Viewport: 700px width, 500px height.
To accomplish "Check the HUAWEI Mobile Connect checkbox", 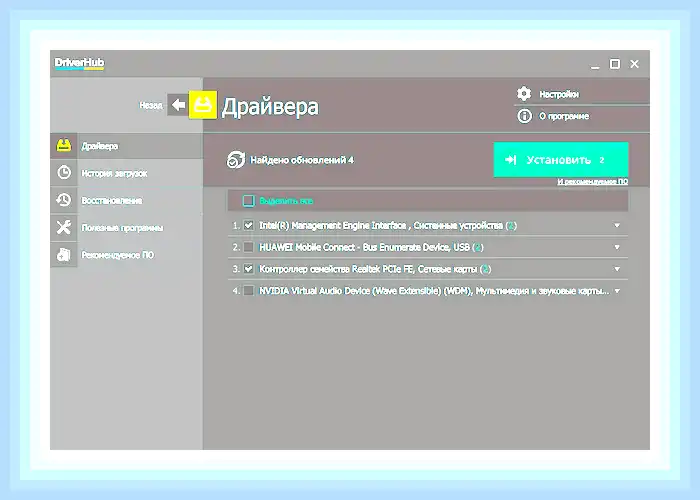I will tap(249, 247).
